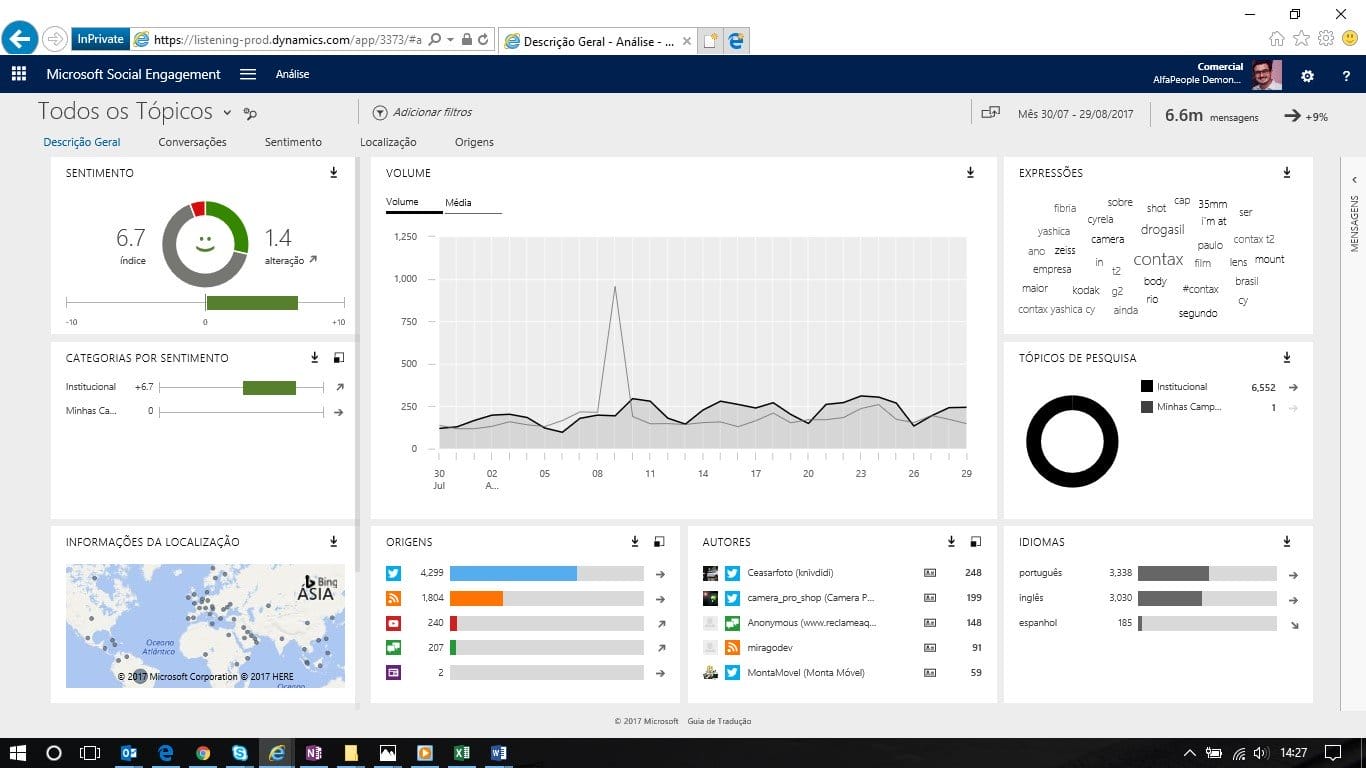Open the date range selector
The width and height of the screenshot is (1366, 768).
tap(1075, 115)
